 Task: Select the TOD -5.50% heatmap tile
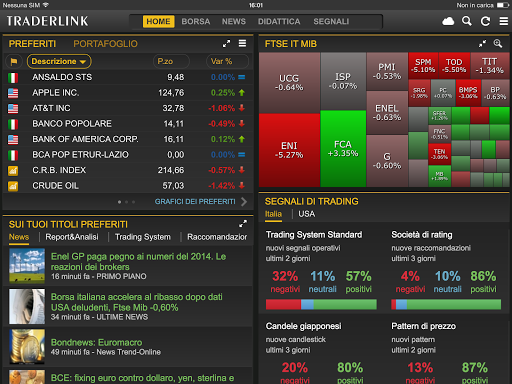pos(454,66)
